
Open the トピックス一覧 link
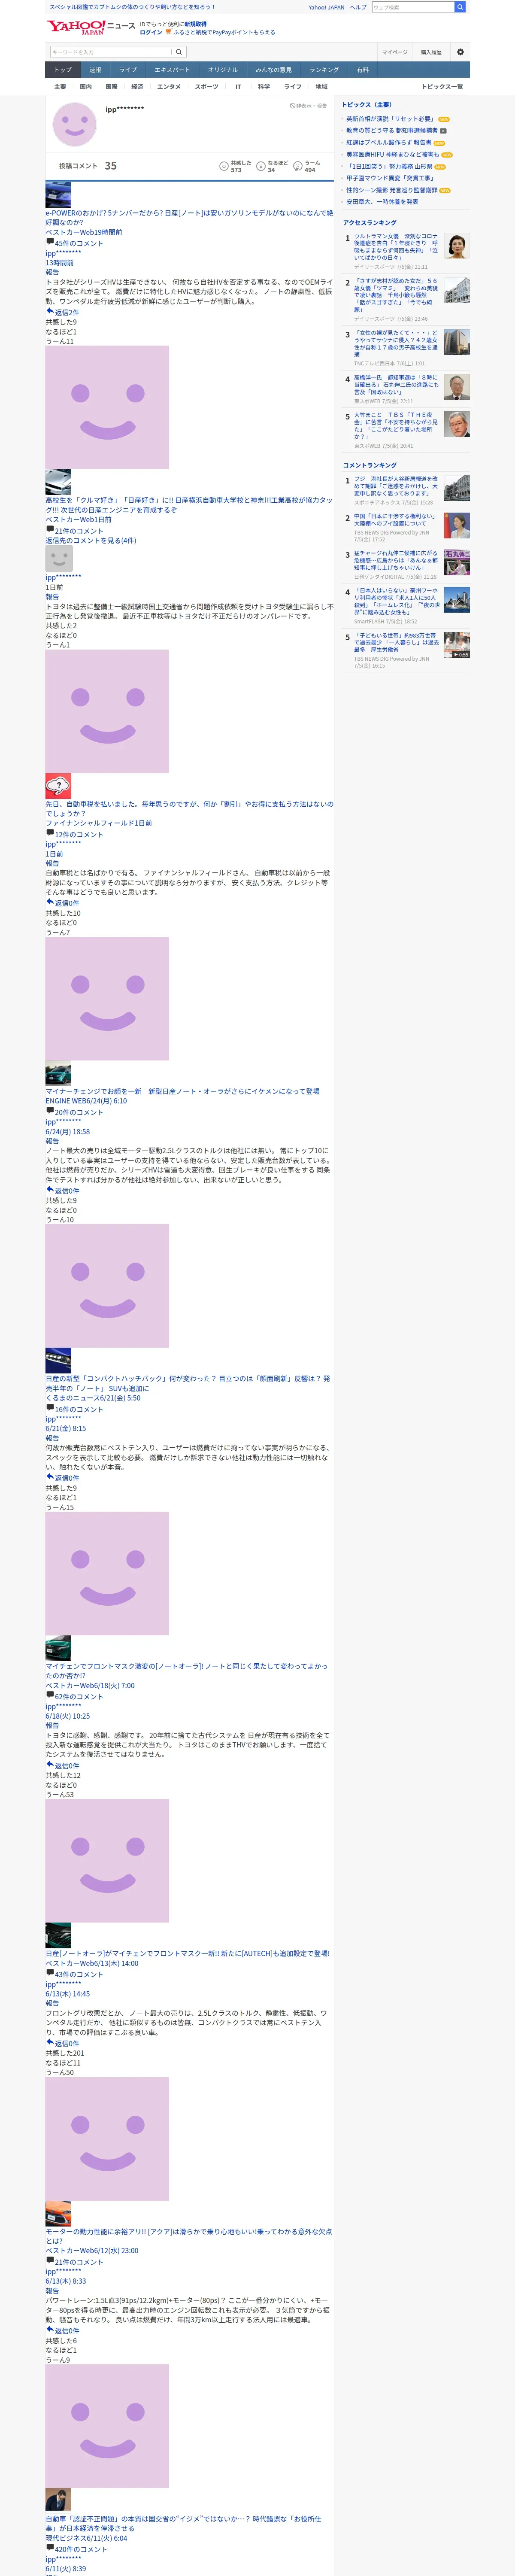pyautogui.click(x=442, y=87)
